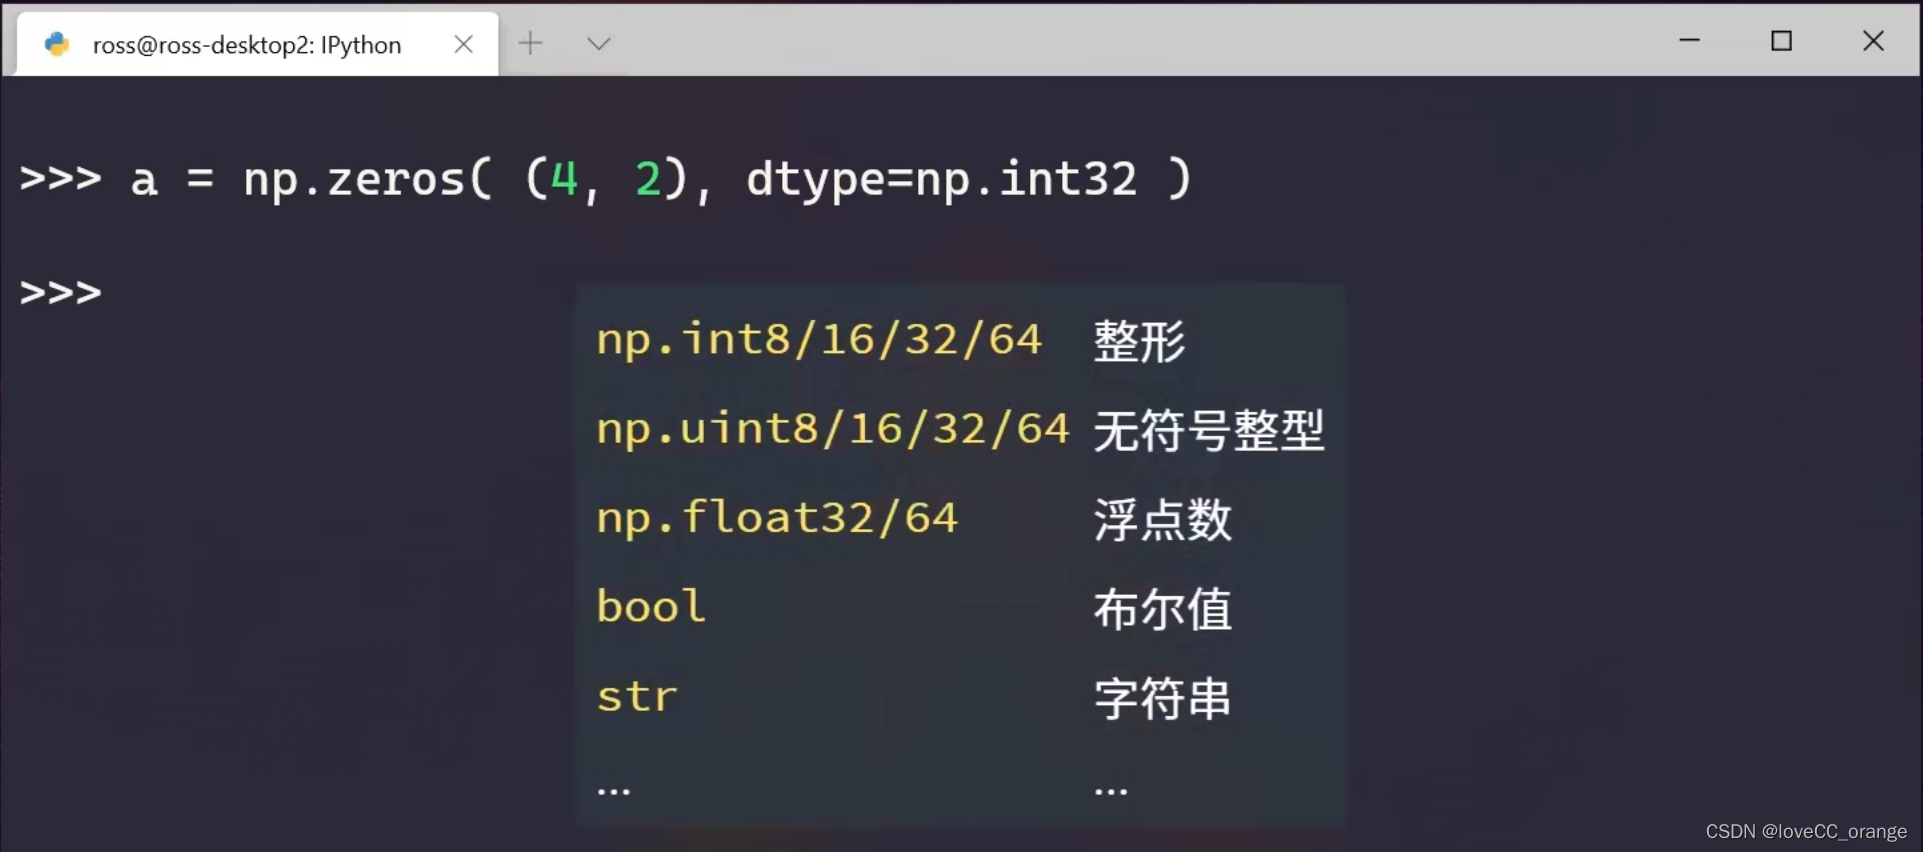Click the 无符号整型 label
The width and height of the screenshot is (1923, 852).
point(1209,430)
